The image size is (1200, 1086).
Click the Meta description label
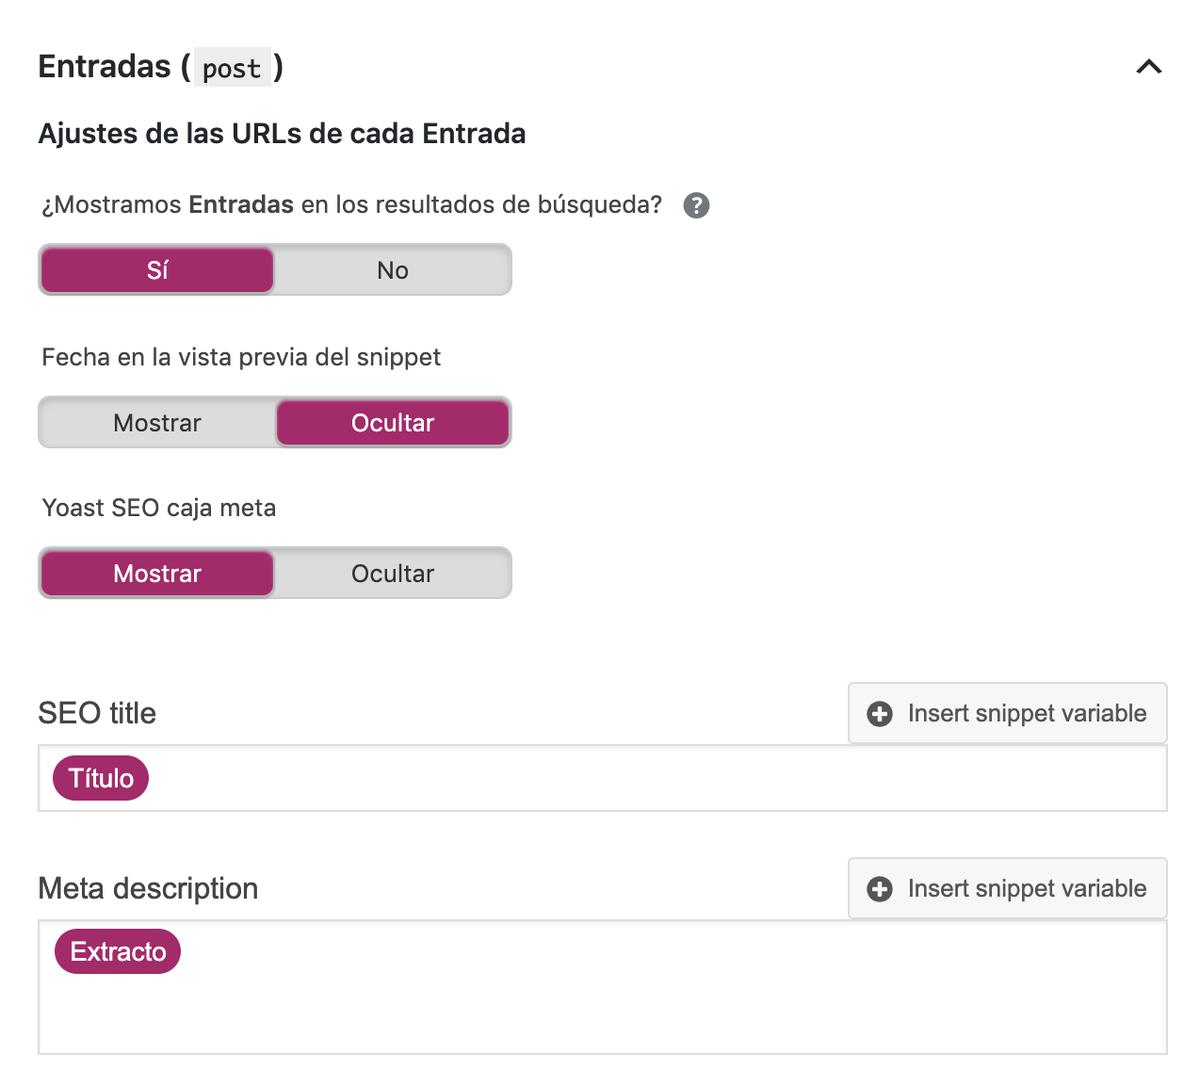coord(148,888)
